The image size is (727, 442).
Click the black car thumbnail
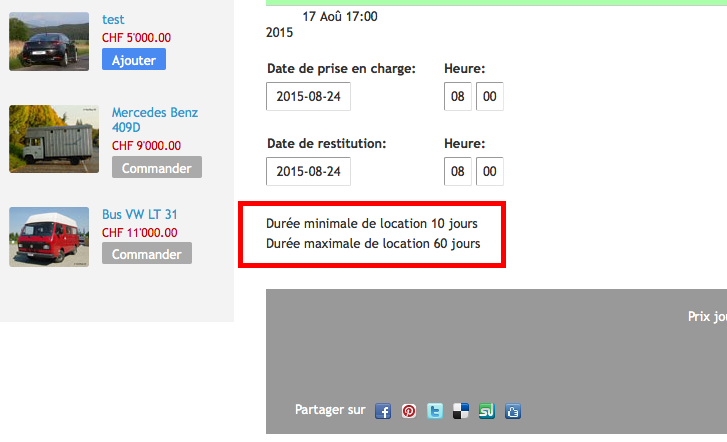click(49, 41)
